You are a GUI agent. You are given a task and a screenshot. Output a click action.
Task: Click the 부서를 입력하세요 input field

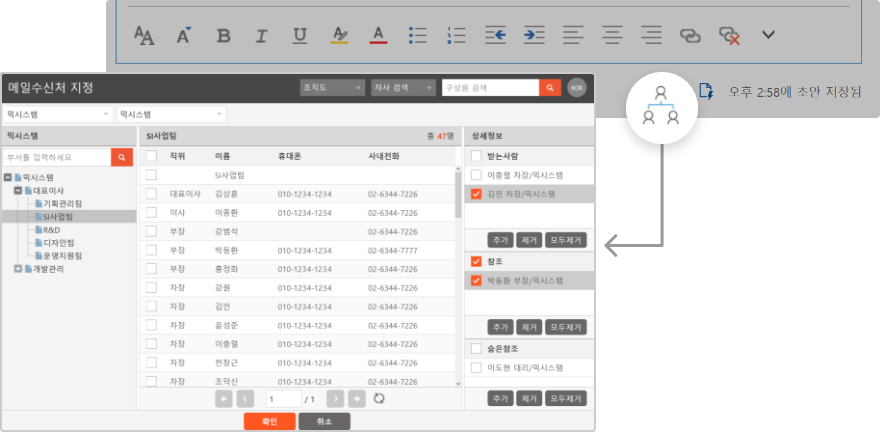(x=57, y=158)
